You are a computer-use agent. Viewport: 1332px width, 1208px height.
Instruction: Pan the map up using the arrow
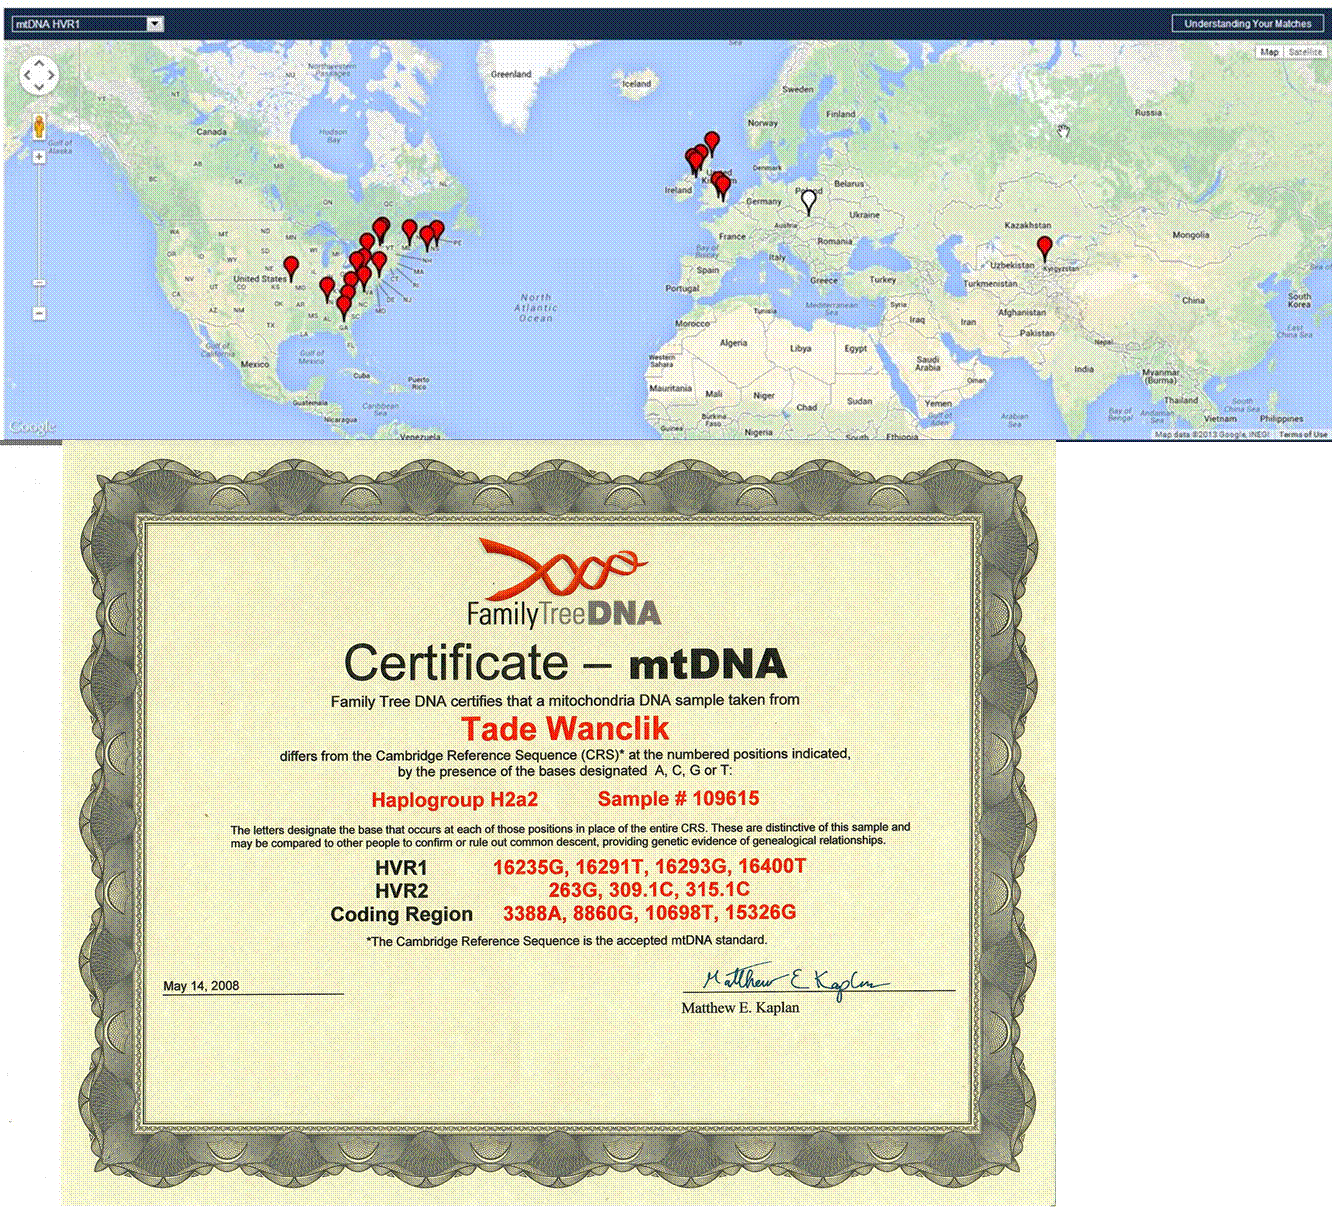[x=39, y=62]
